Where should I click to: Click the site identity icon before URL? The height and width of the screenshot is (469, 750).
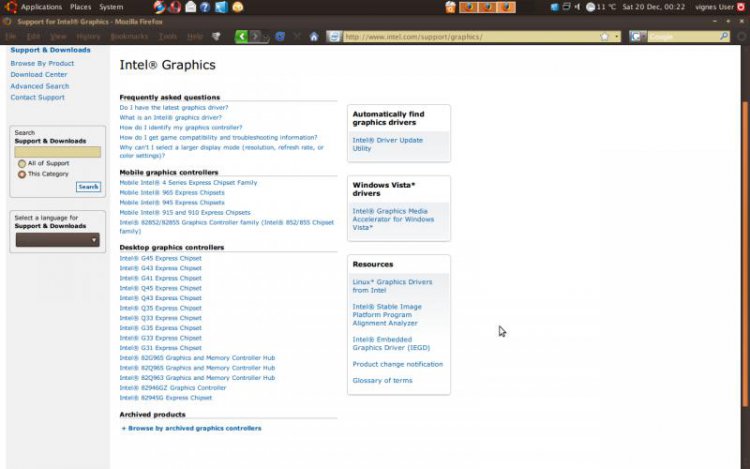pyautogui.click(x=334, y=36)
